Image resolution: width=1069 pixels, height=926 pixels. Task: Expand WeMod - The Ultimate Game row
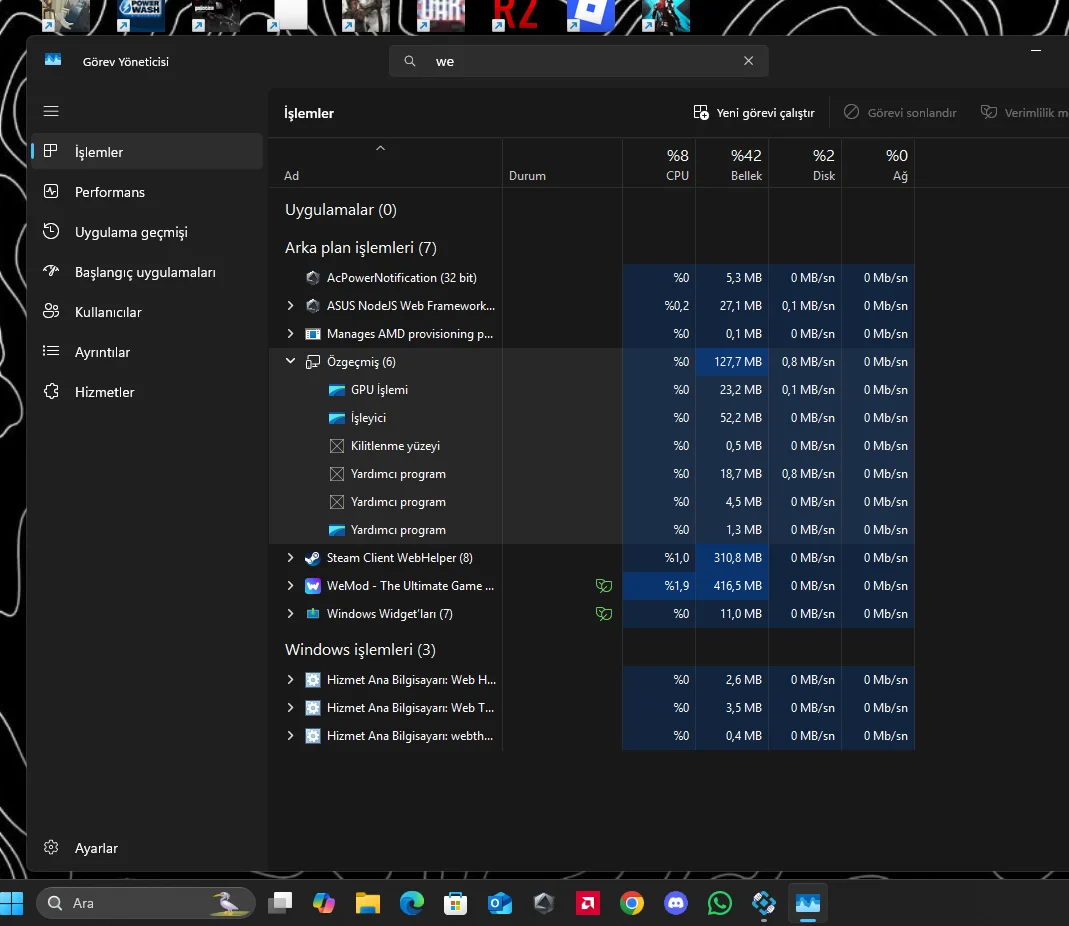click(x=290, y=585)
